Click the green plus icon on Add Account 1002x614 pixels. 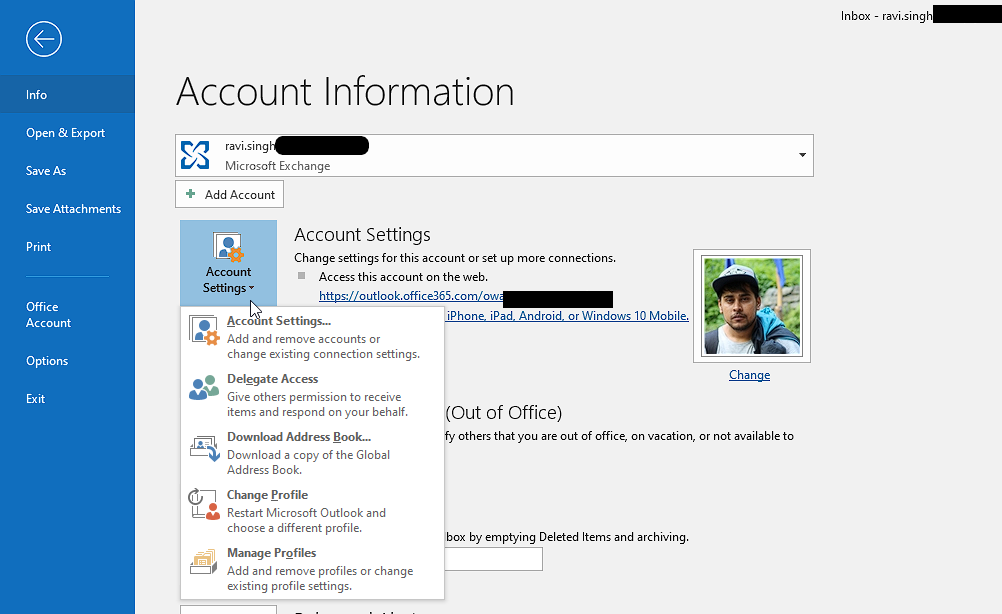pos(190,194)
